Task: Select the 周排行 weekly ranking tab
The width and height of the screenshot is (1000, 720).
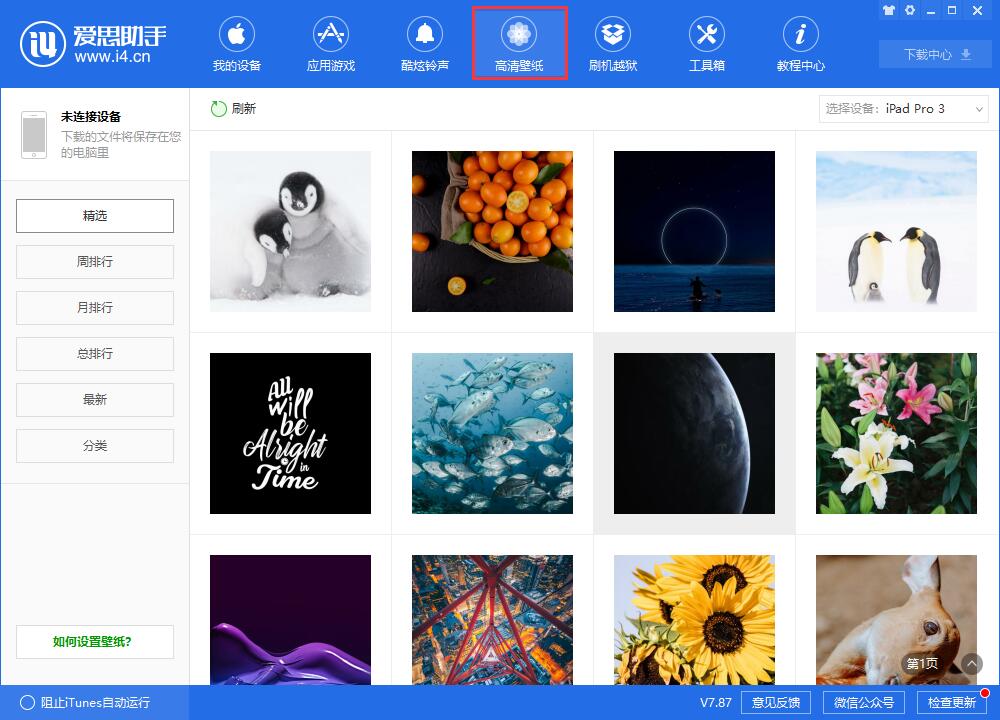Action: (95, 262)
